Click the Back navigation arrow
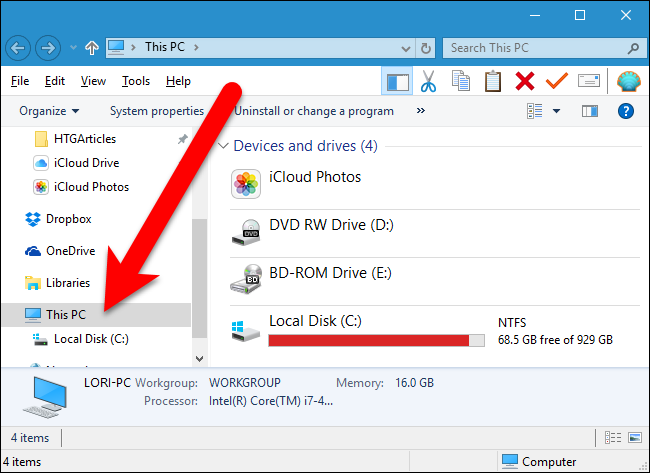The height and width of the screenshot is (473, 650). coord(18,48)
